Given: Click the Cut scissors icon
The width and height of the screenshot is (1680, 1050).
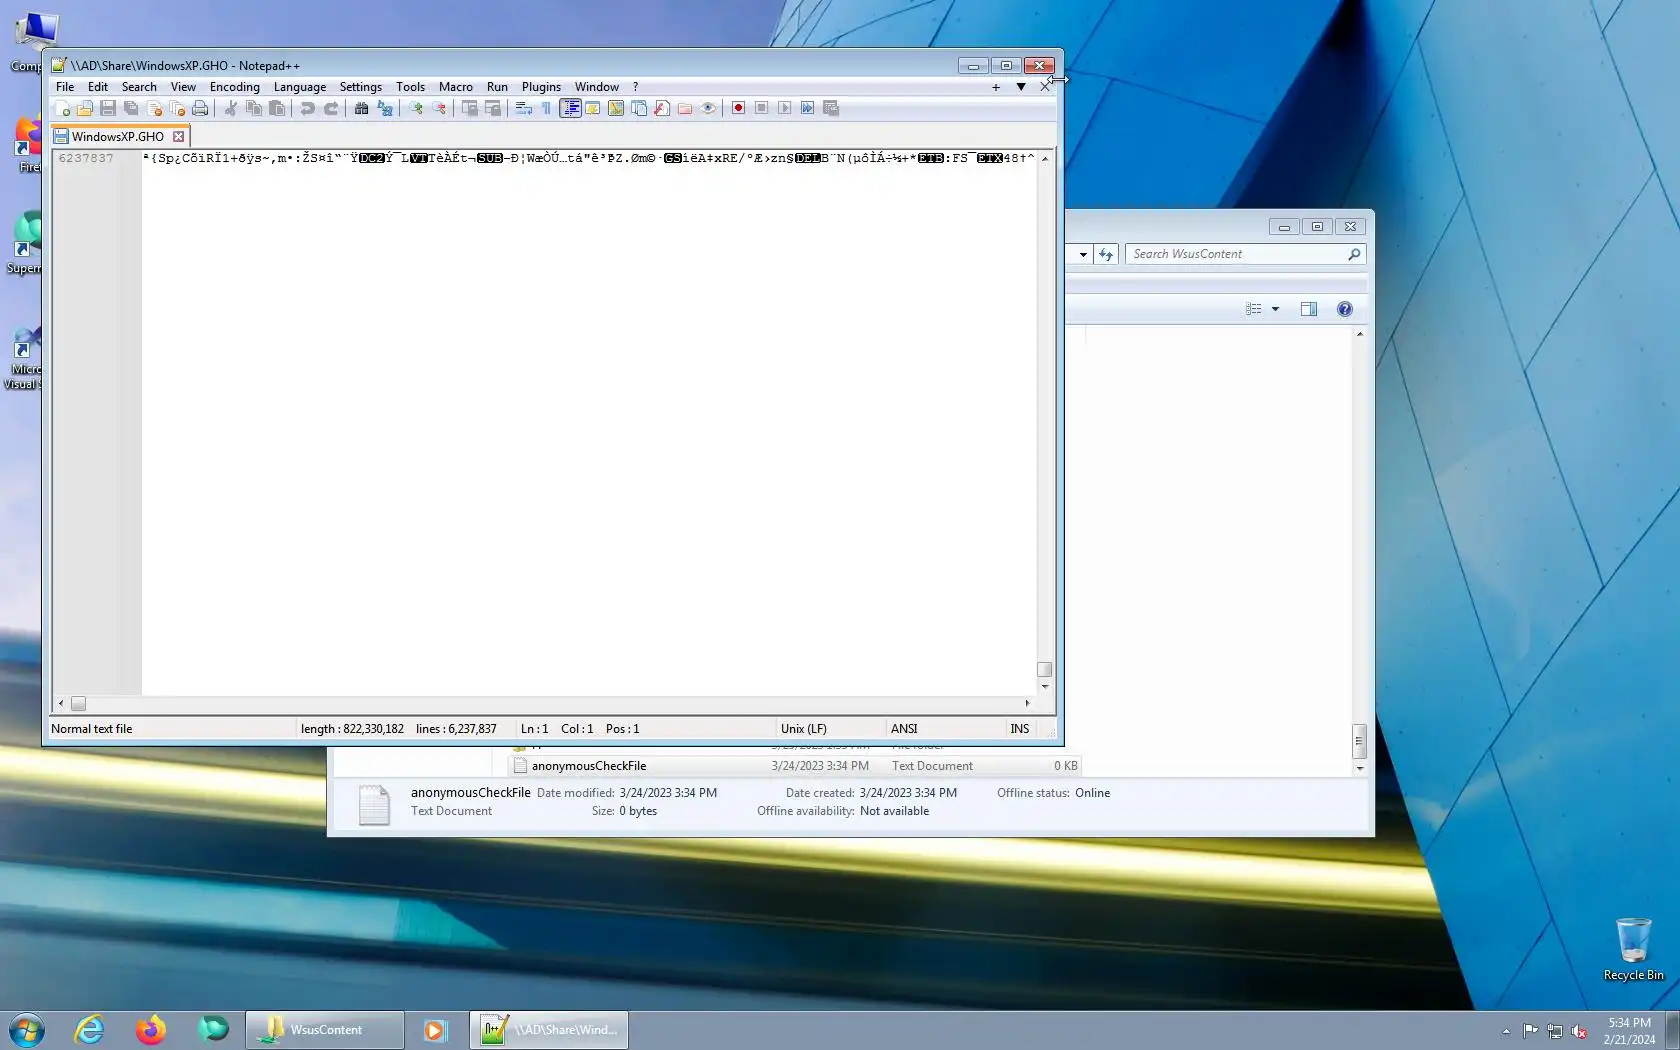Looking at the screenshot, I should (231, 108).
